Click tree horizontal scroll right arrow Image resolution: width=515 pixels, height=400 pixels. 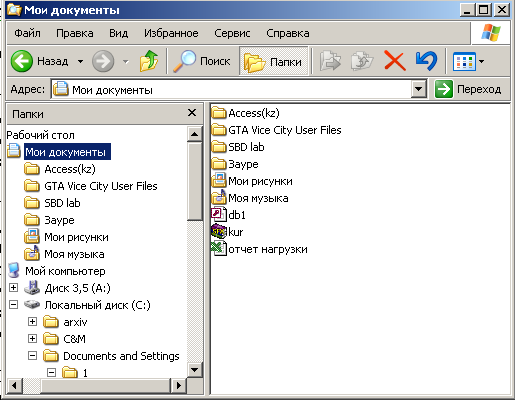[179, 386]
